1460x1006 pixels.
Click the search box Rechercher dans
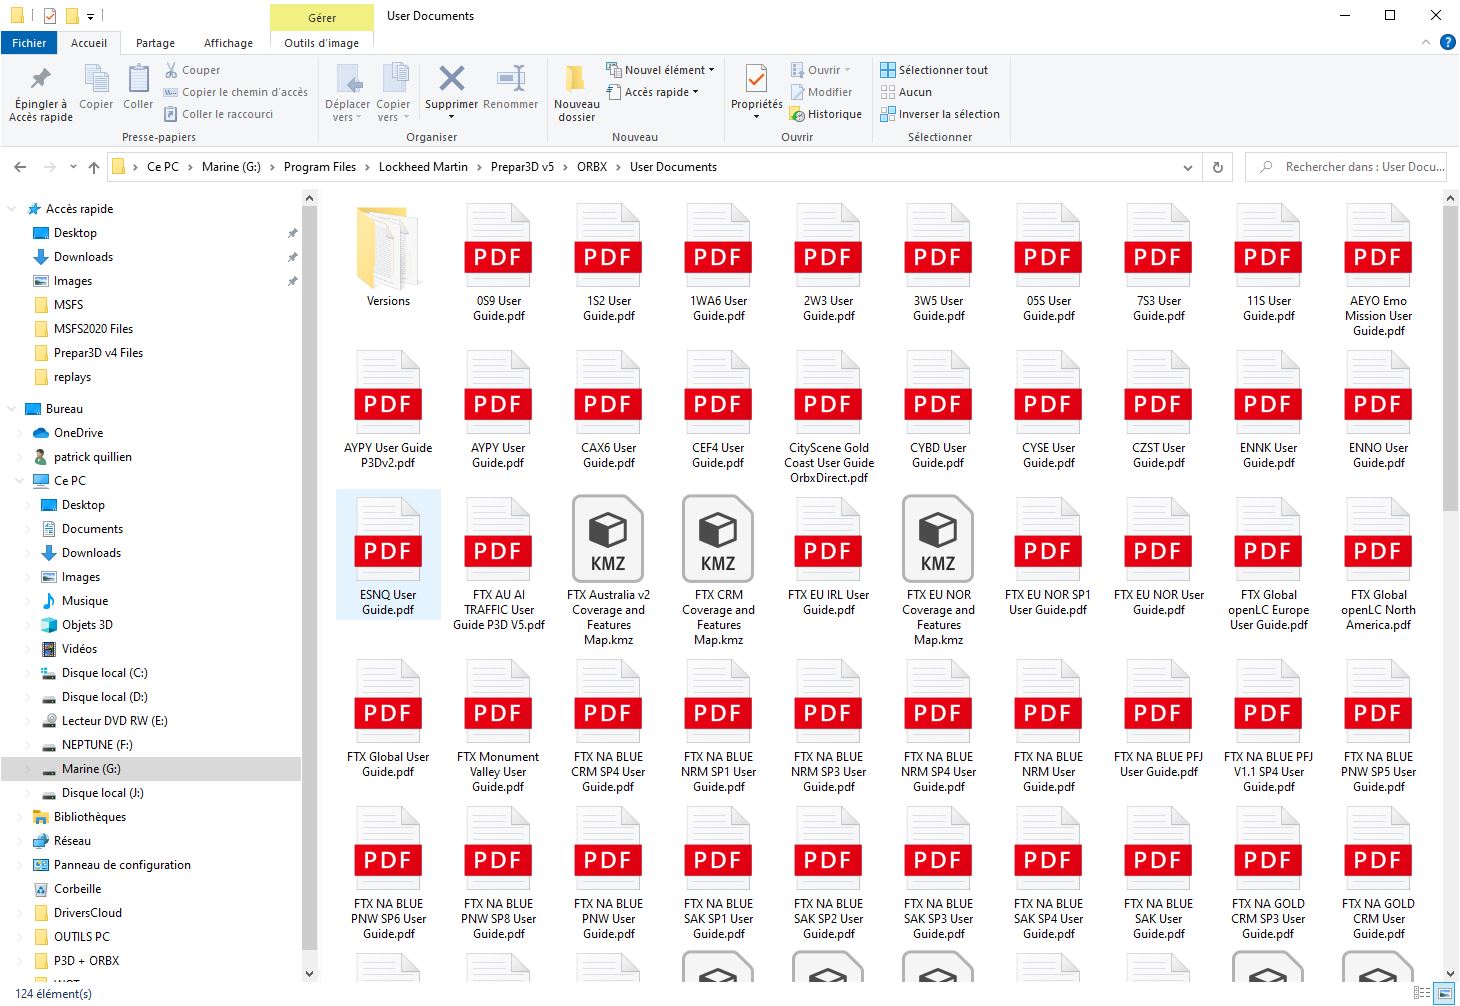click(x=1346, y=167)
